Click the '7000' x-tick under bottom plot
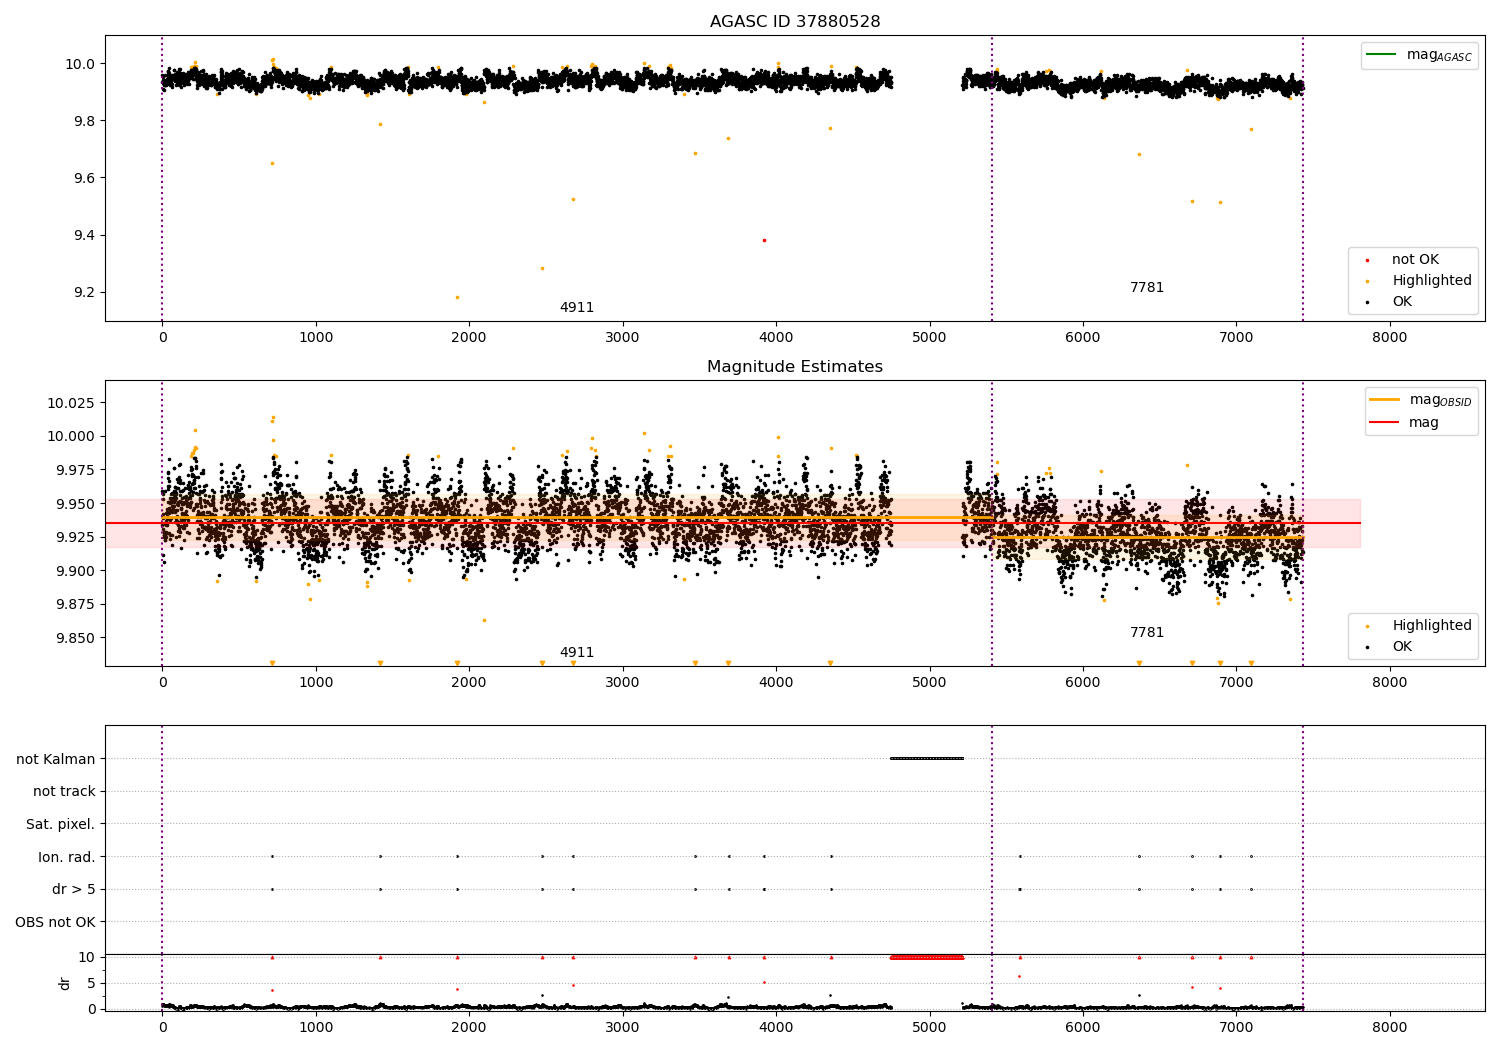The image size is (1500, 1050). pyautogui.click(x=1236, y=1027)
